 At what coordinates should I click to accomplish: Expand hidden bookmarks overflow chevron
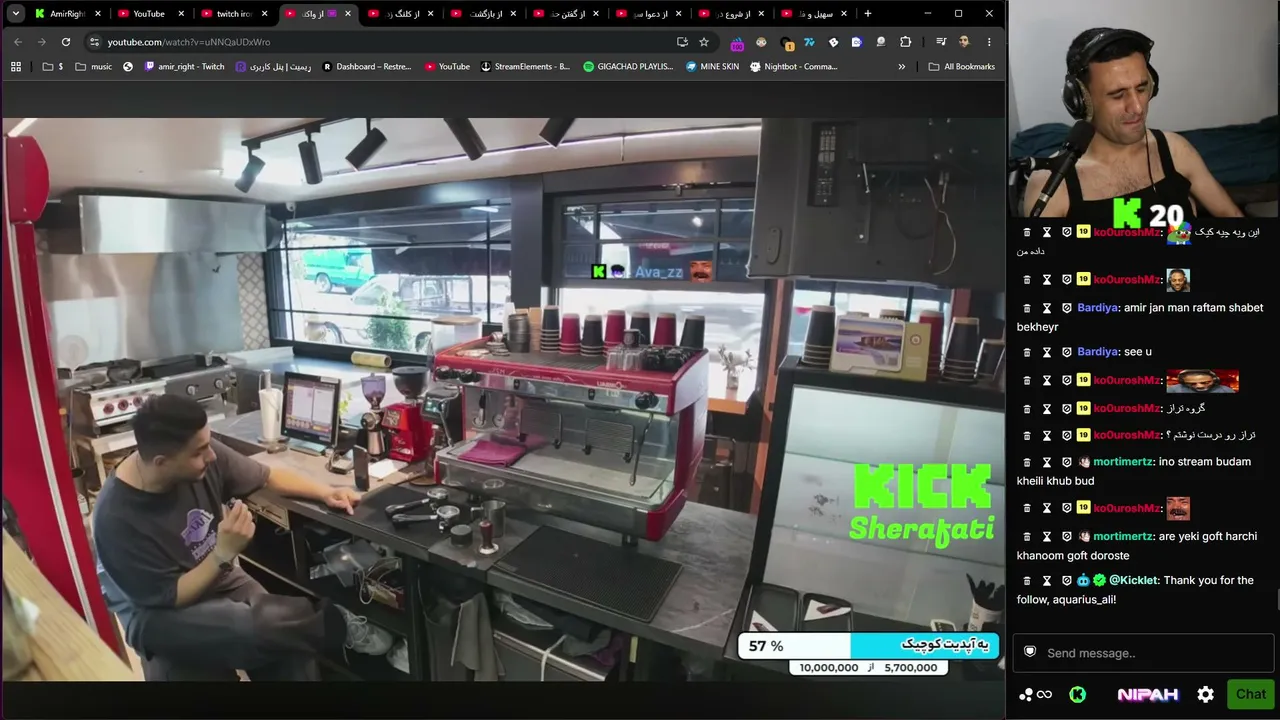coord(902,67)
